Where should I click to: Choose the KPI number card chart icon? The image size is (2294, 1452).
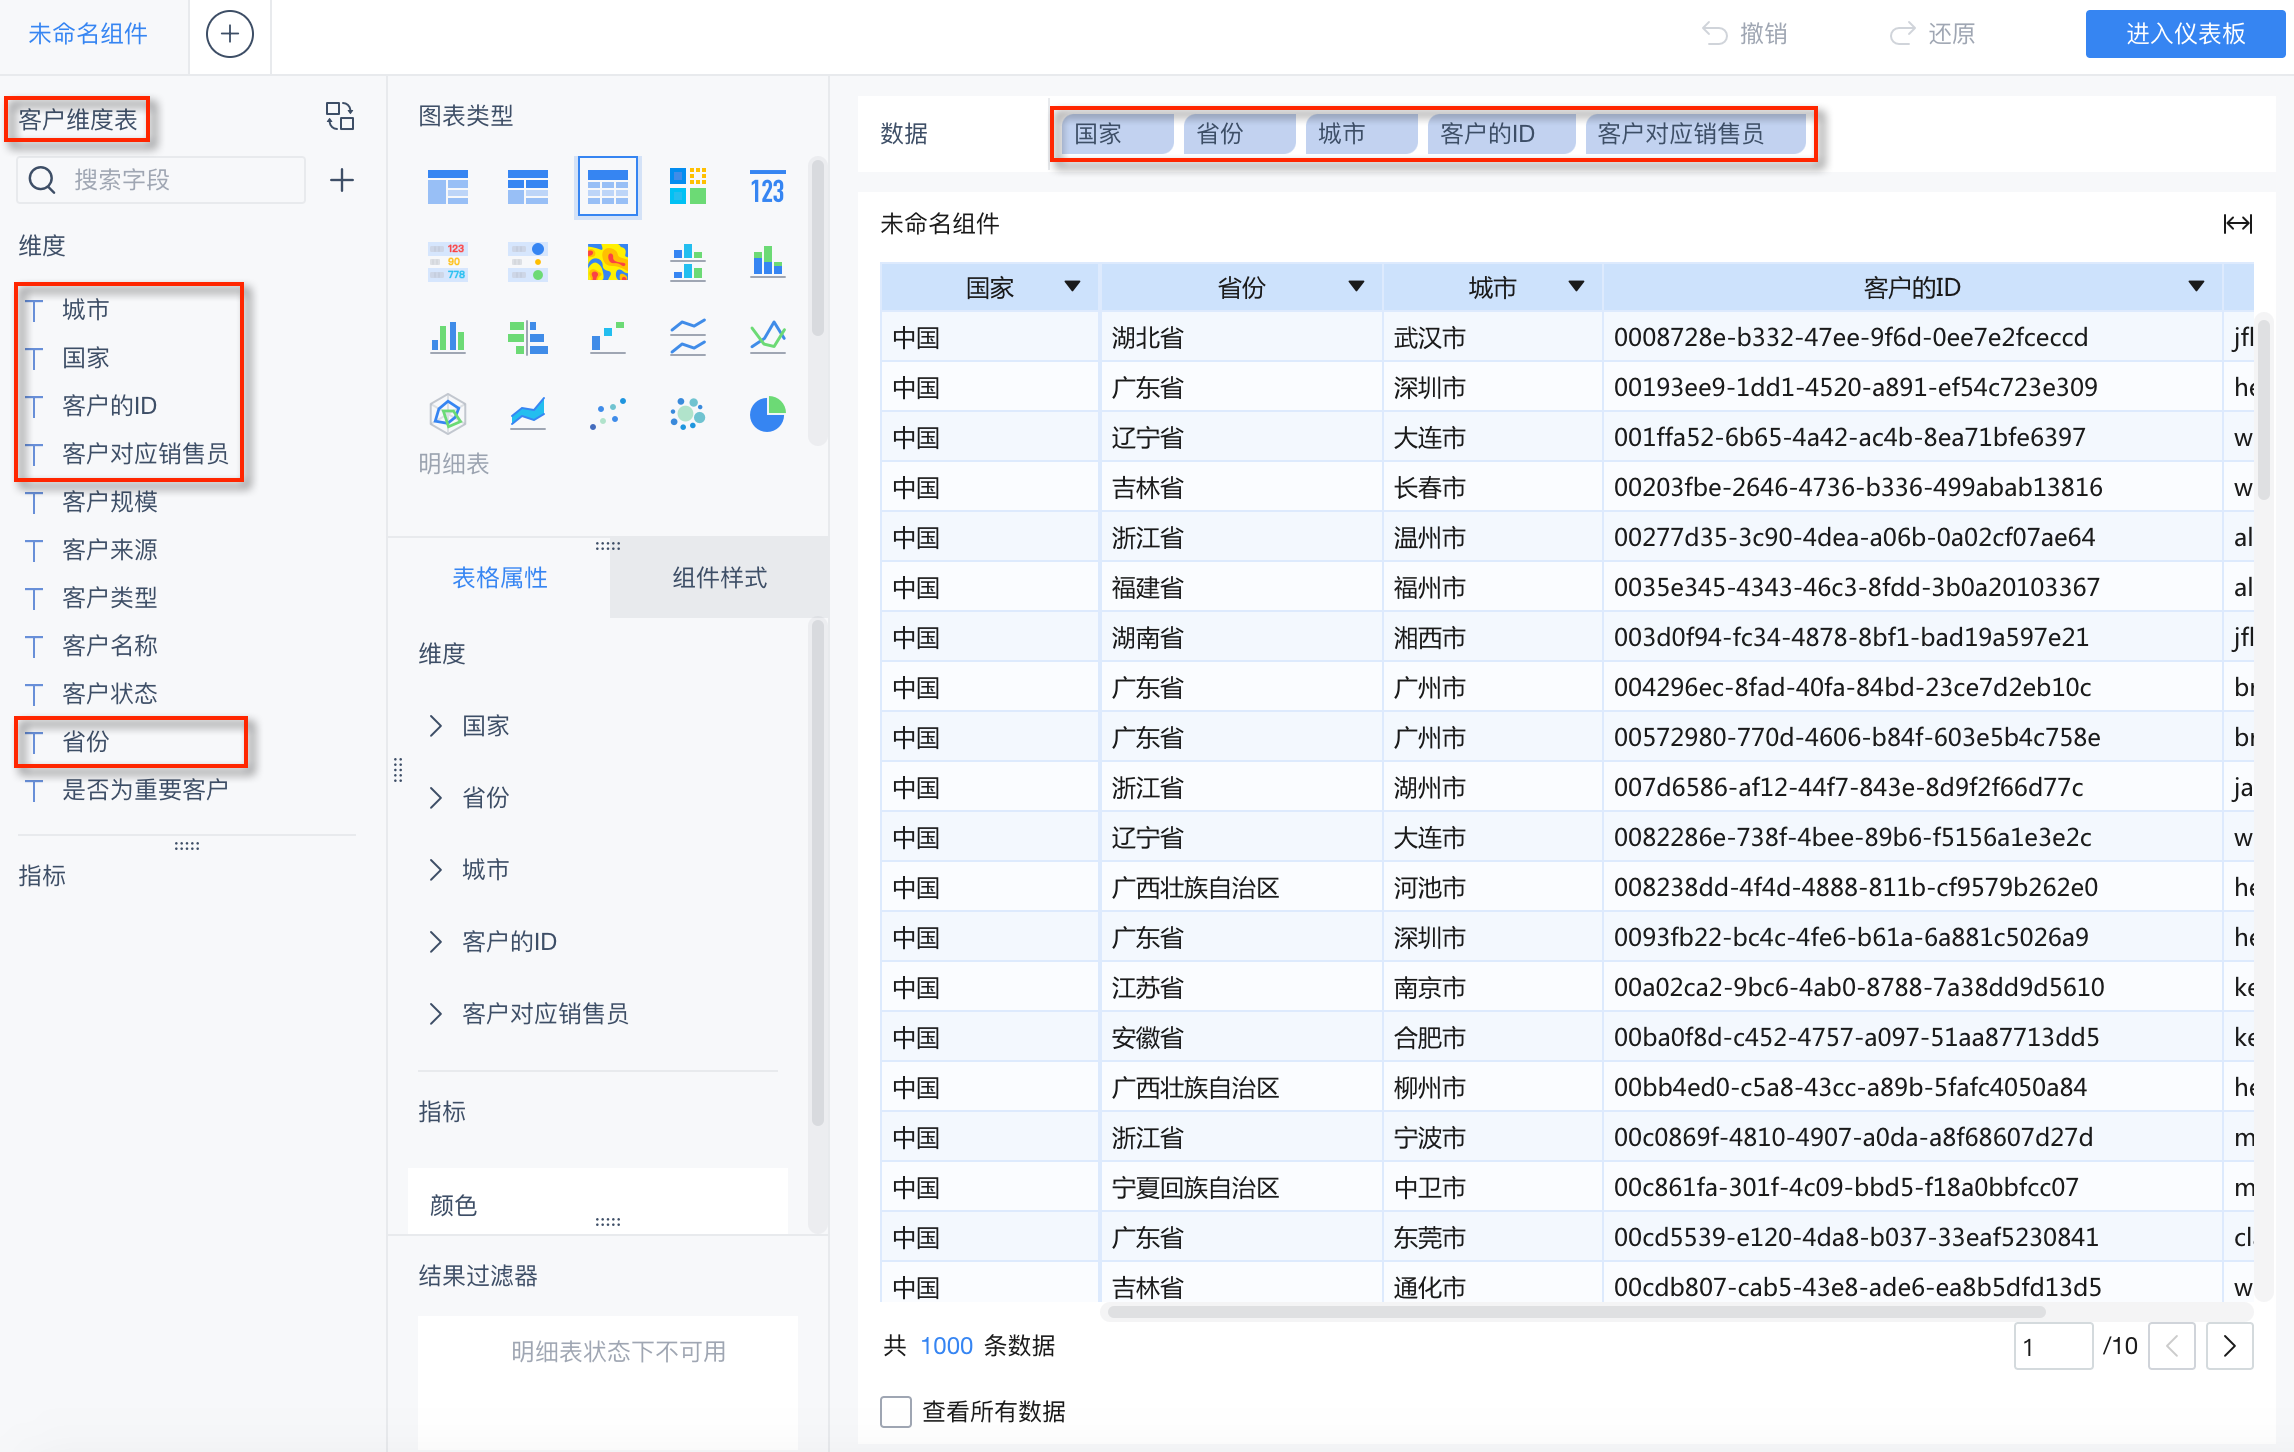point(767,187)
